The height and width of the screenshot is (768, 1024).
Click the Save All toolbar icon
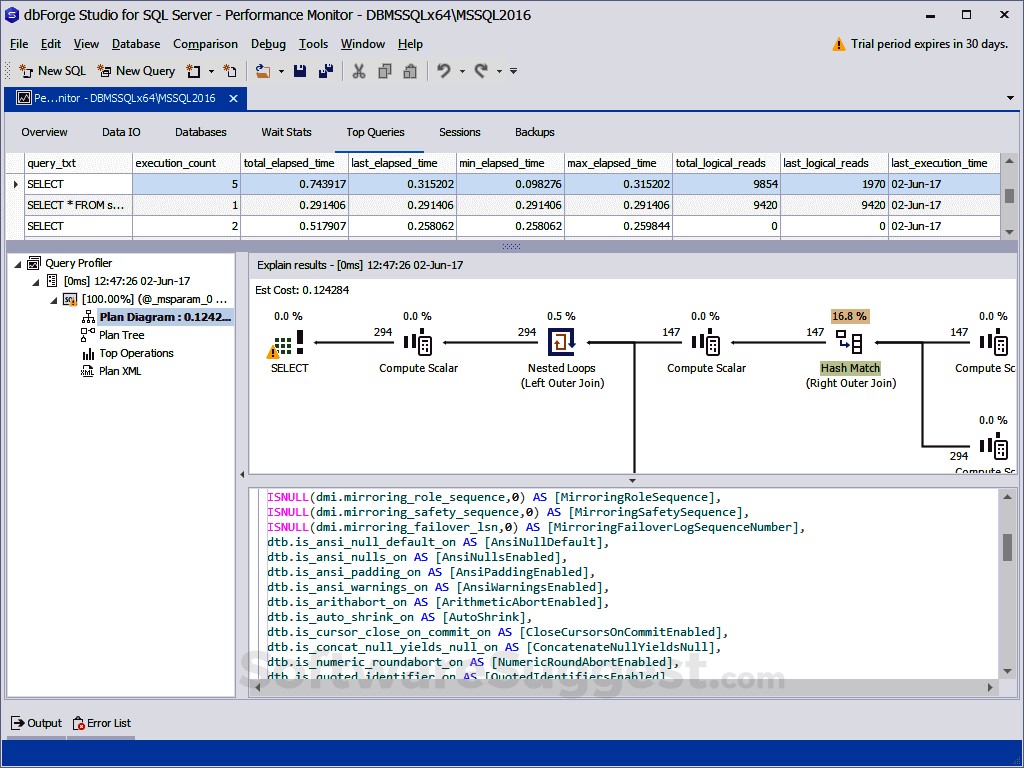point(327,71)
